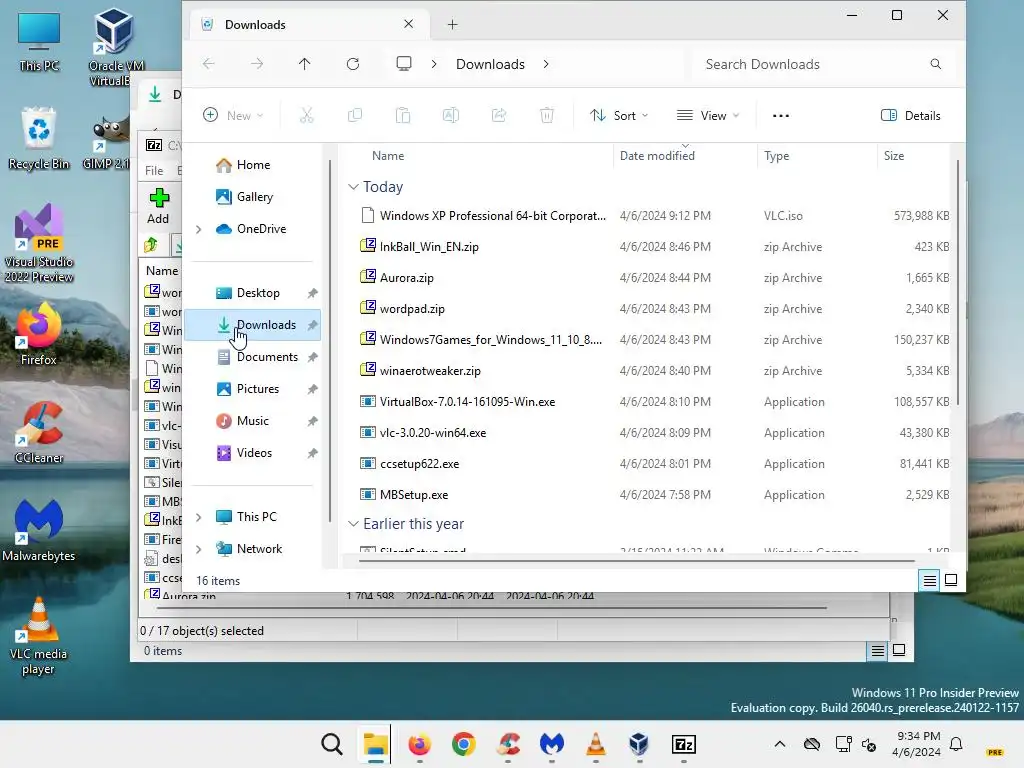Click the chevron after Downloads in address bar
Image resolution: width=1024 pixels, height=768 pixels.
(x=546, y=64)
